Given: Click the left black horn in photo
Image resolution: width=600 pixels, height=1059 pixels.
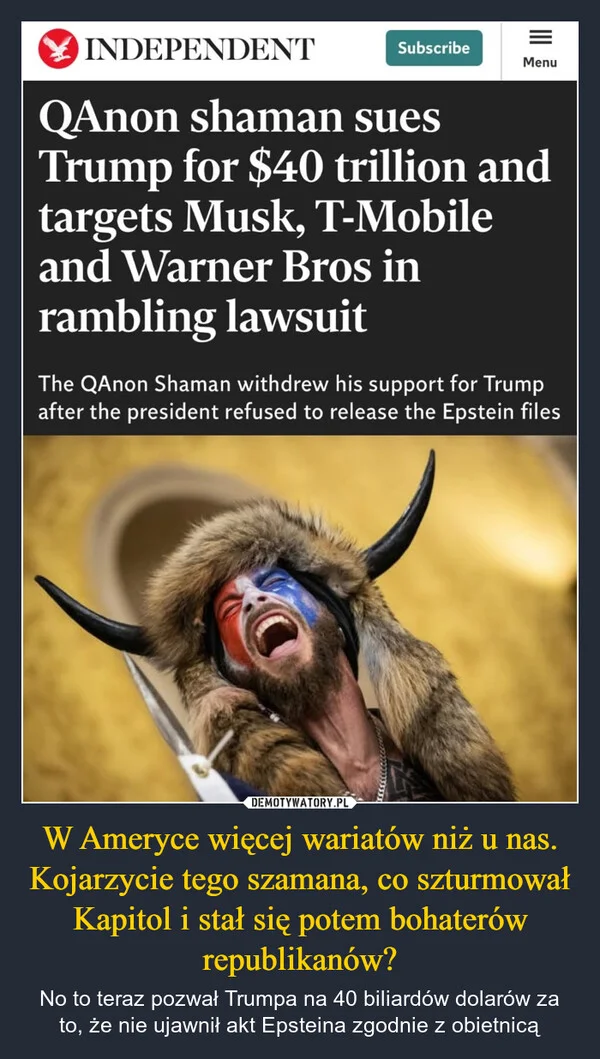Looking at the screenshot, I should coord(91,616).
